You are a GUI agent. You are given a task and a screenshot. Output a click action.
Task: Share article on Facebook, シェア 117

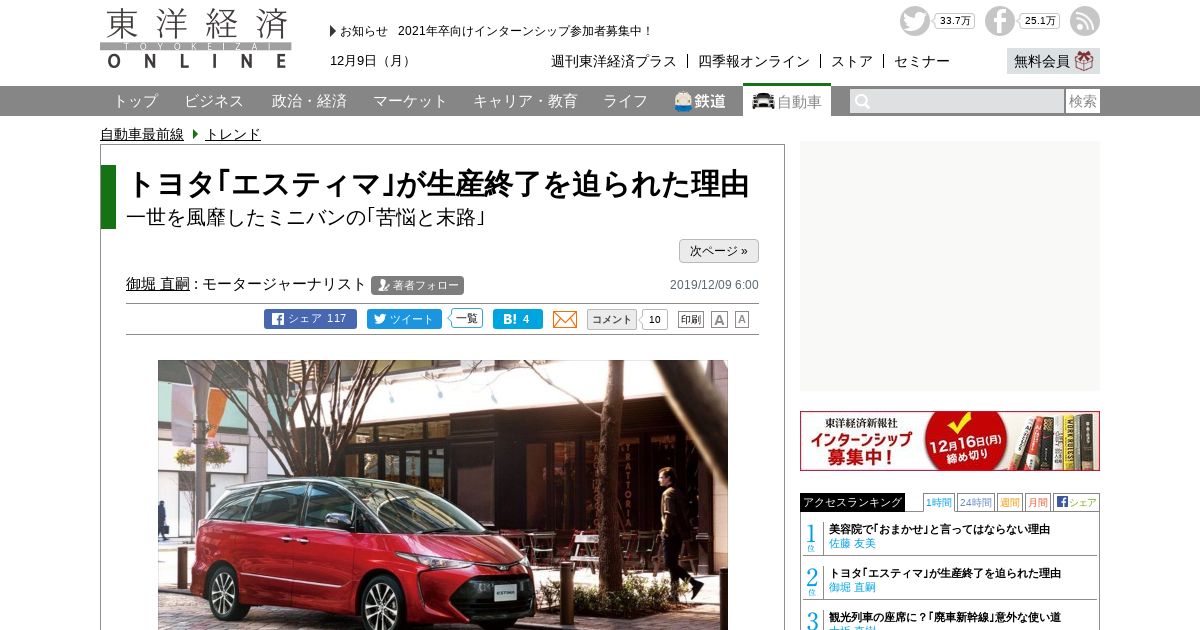(310, 319)
